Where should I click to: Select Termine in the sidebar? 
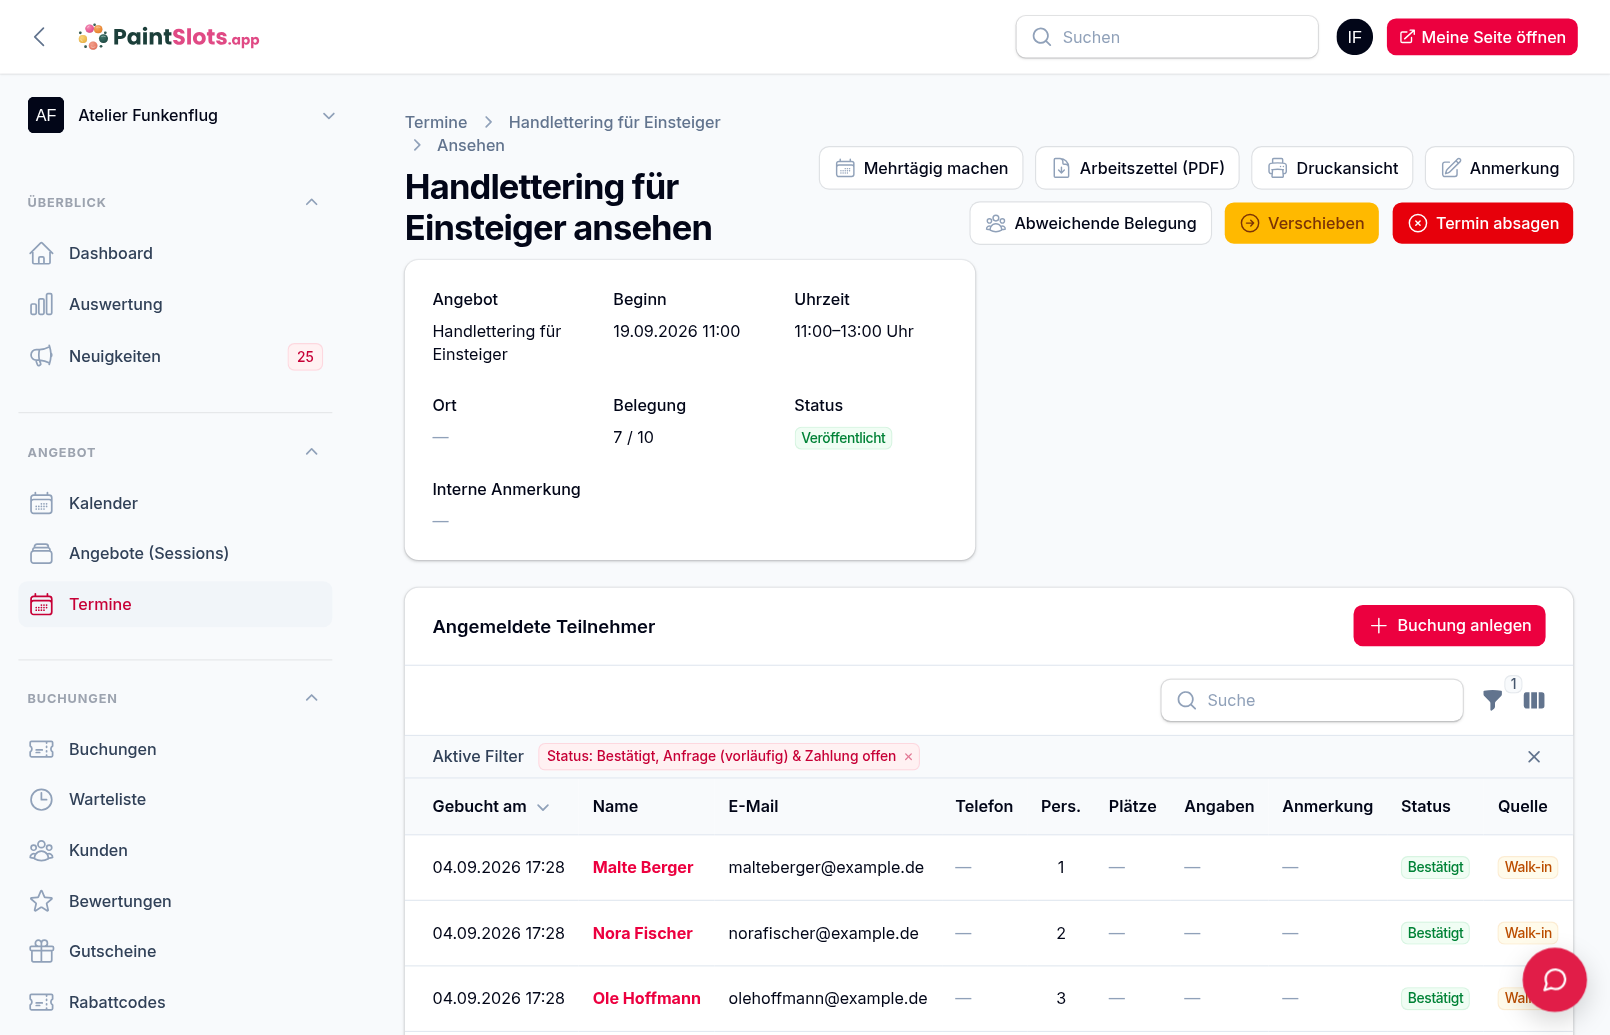pos(175,604)
